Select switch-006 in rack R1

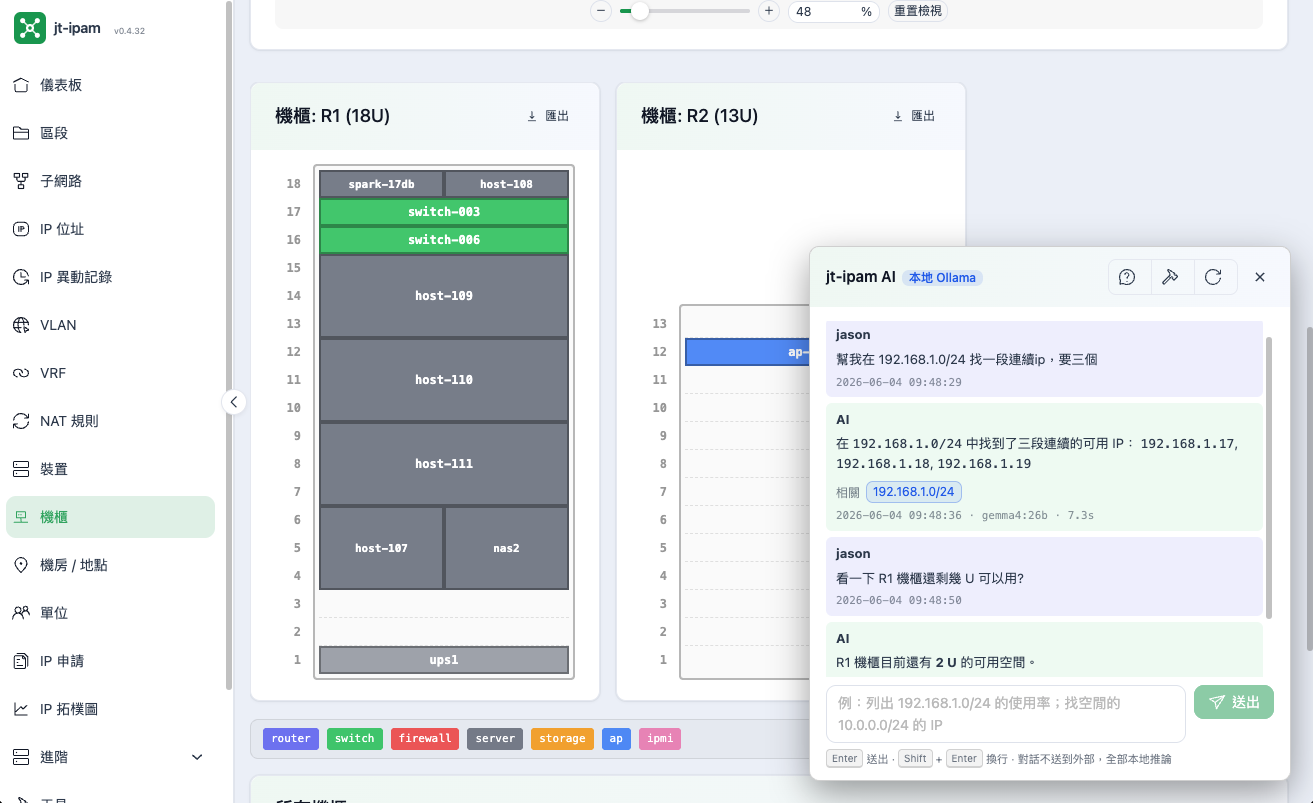[x=444, y=240]
